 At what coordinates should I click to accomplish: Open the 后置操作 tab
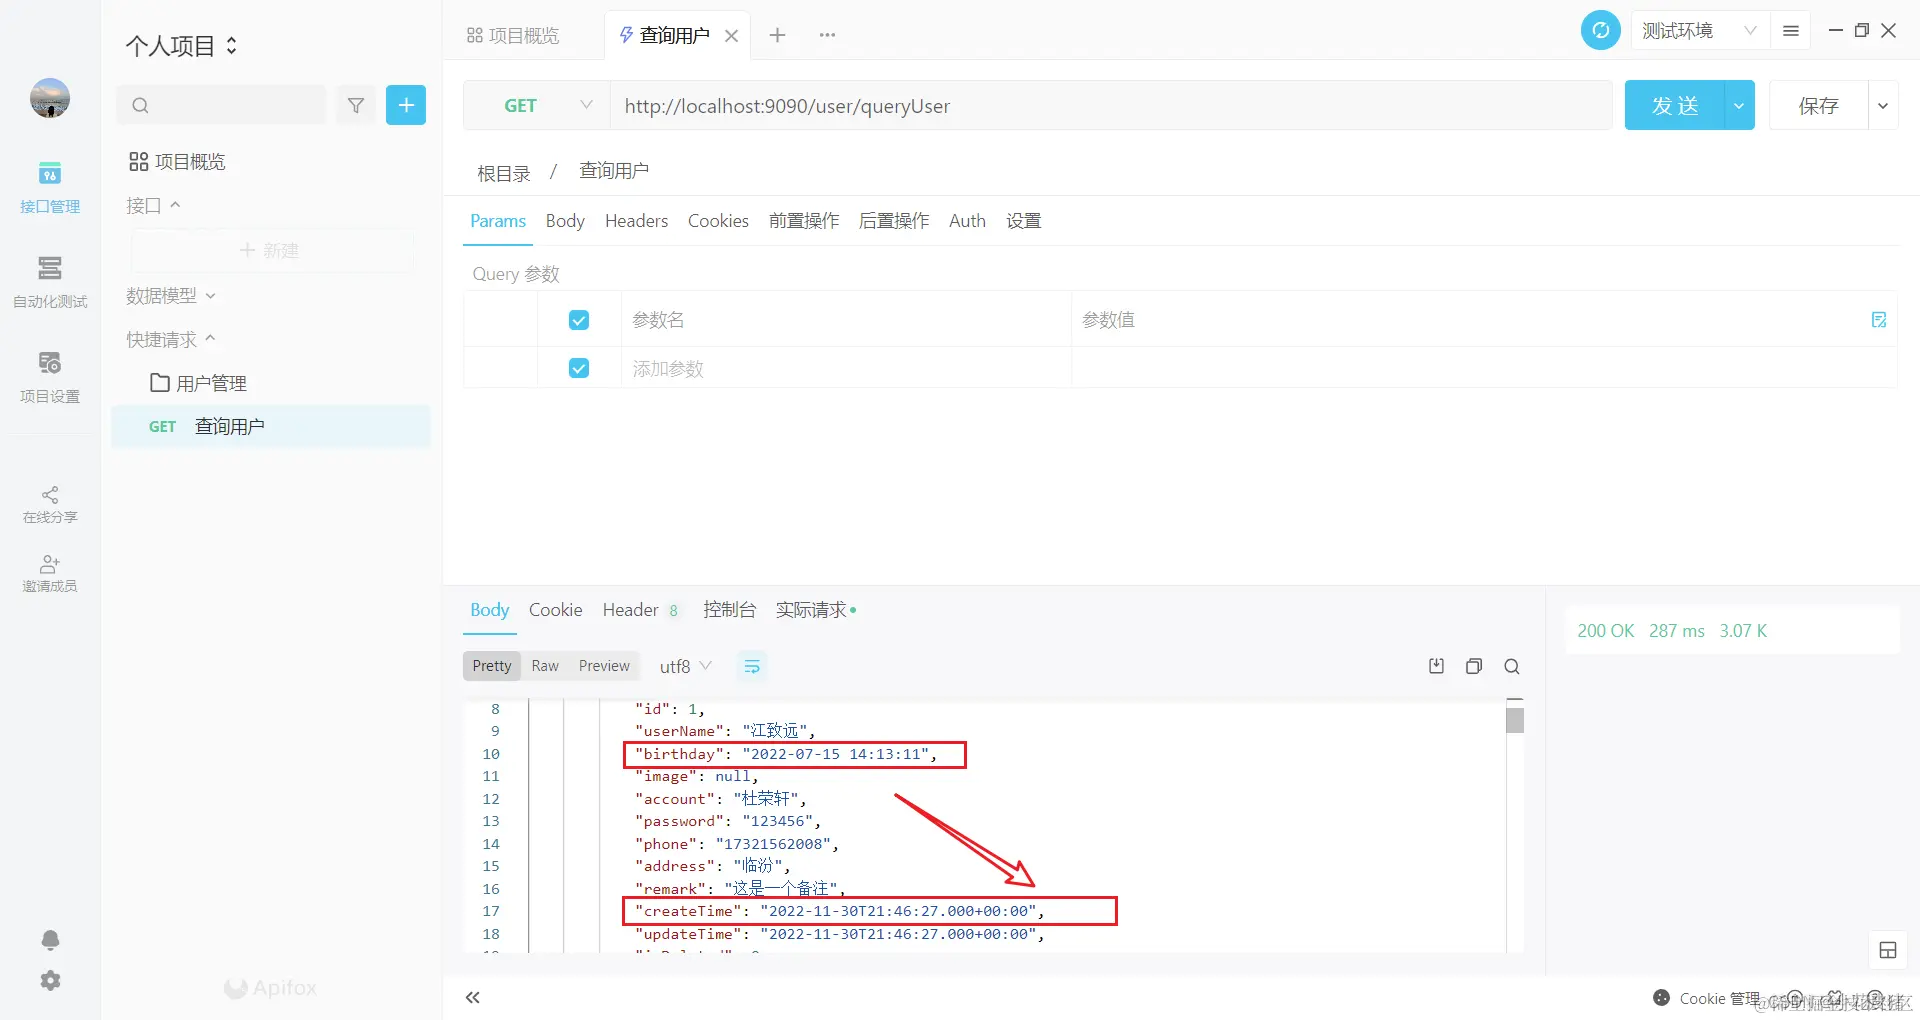pyautogui.click(x=894, y=221)
